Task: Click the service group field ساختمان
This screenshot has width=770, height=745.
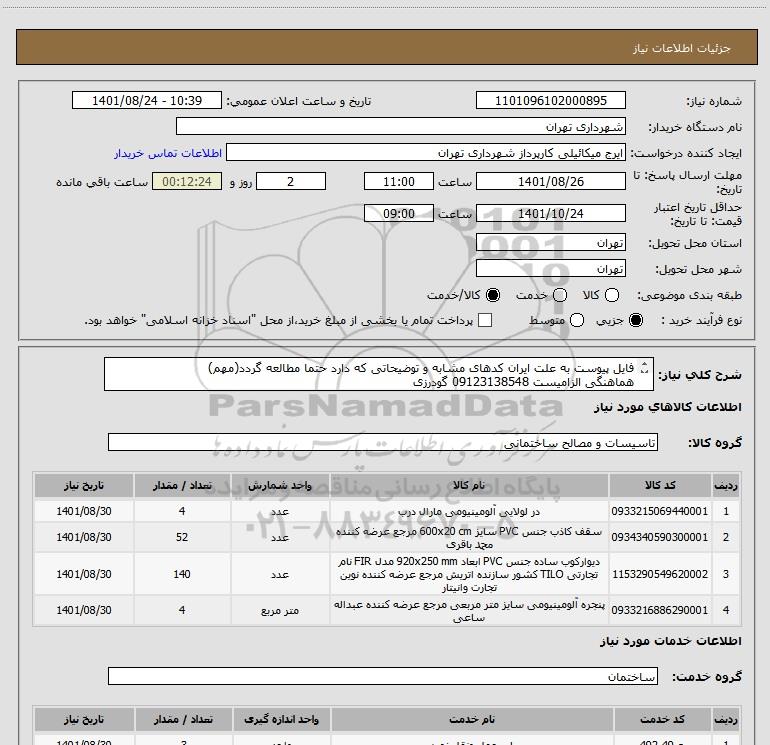Action: coord(383,676)
